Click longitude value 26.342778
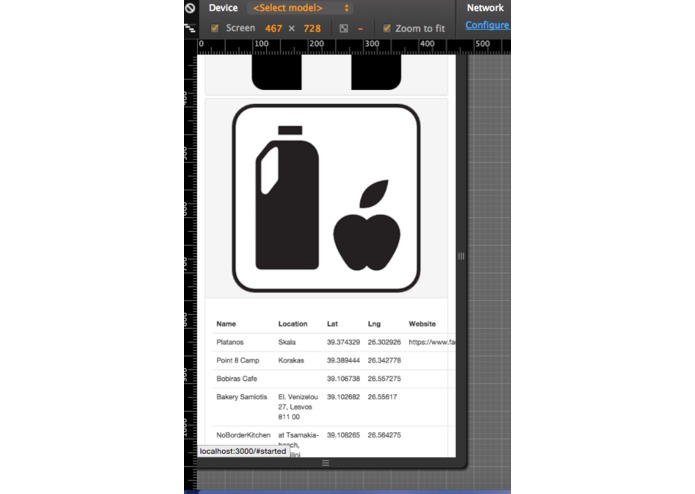 tap(384, 360)
